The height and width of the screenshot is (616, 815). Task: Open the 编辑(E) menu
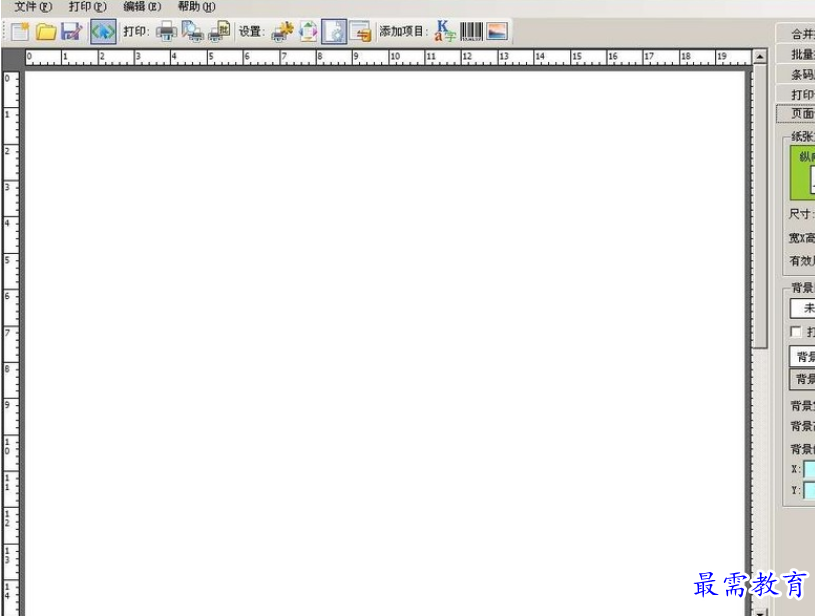tap(142, 7)
